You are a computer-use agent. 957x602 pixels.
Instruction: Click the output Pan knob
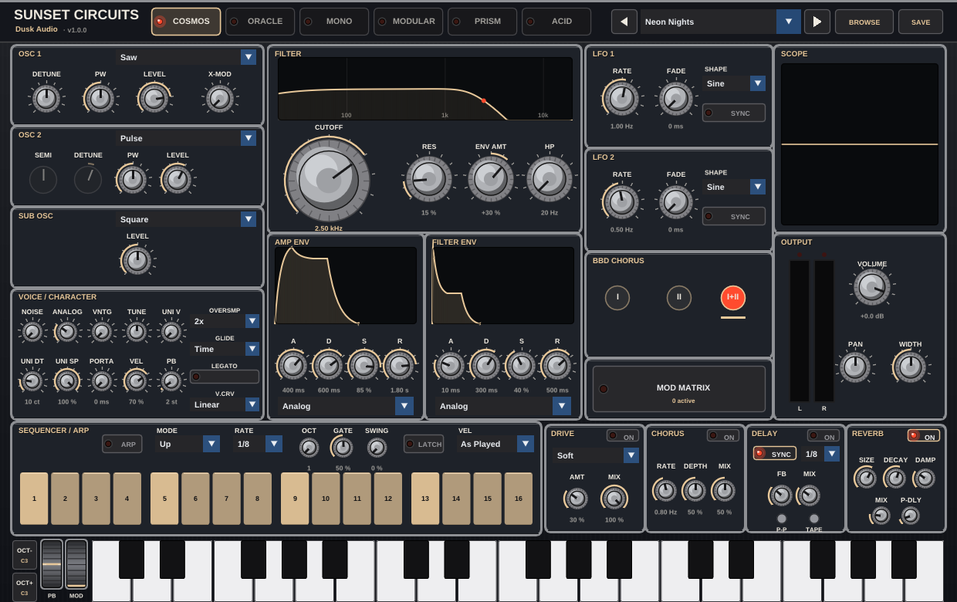tap(855, 367)
